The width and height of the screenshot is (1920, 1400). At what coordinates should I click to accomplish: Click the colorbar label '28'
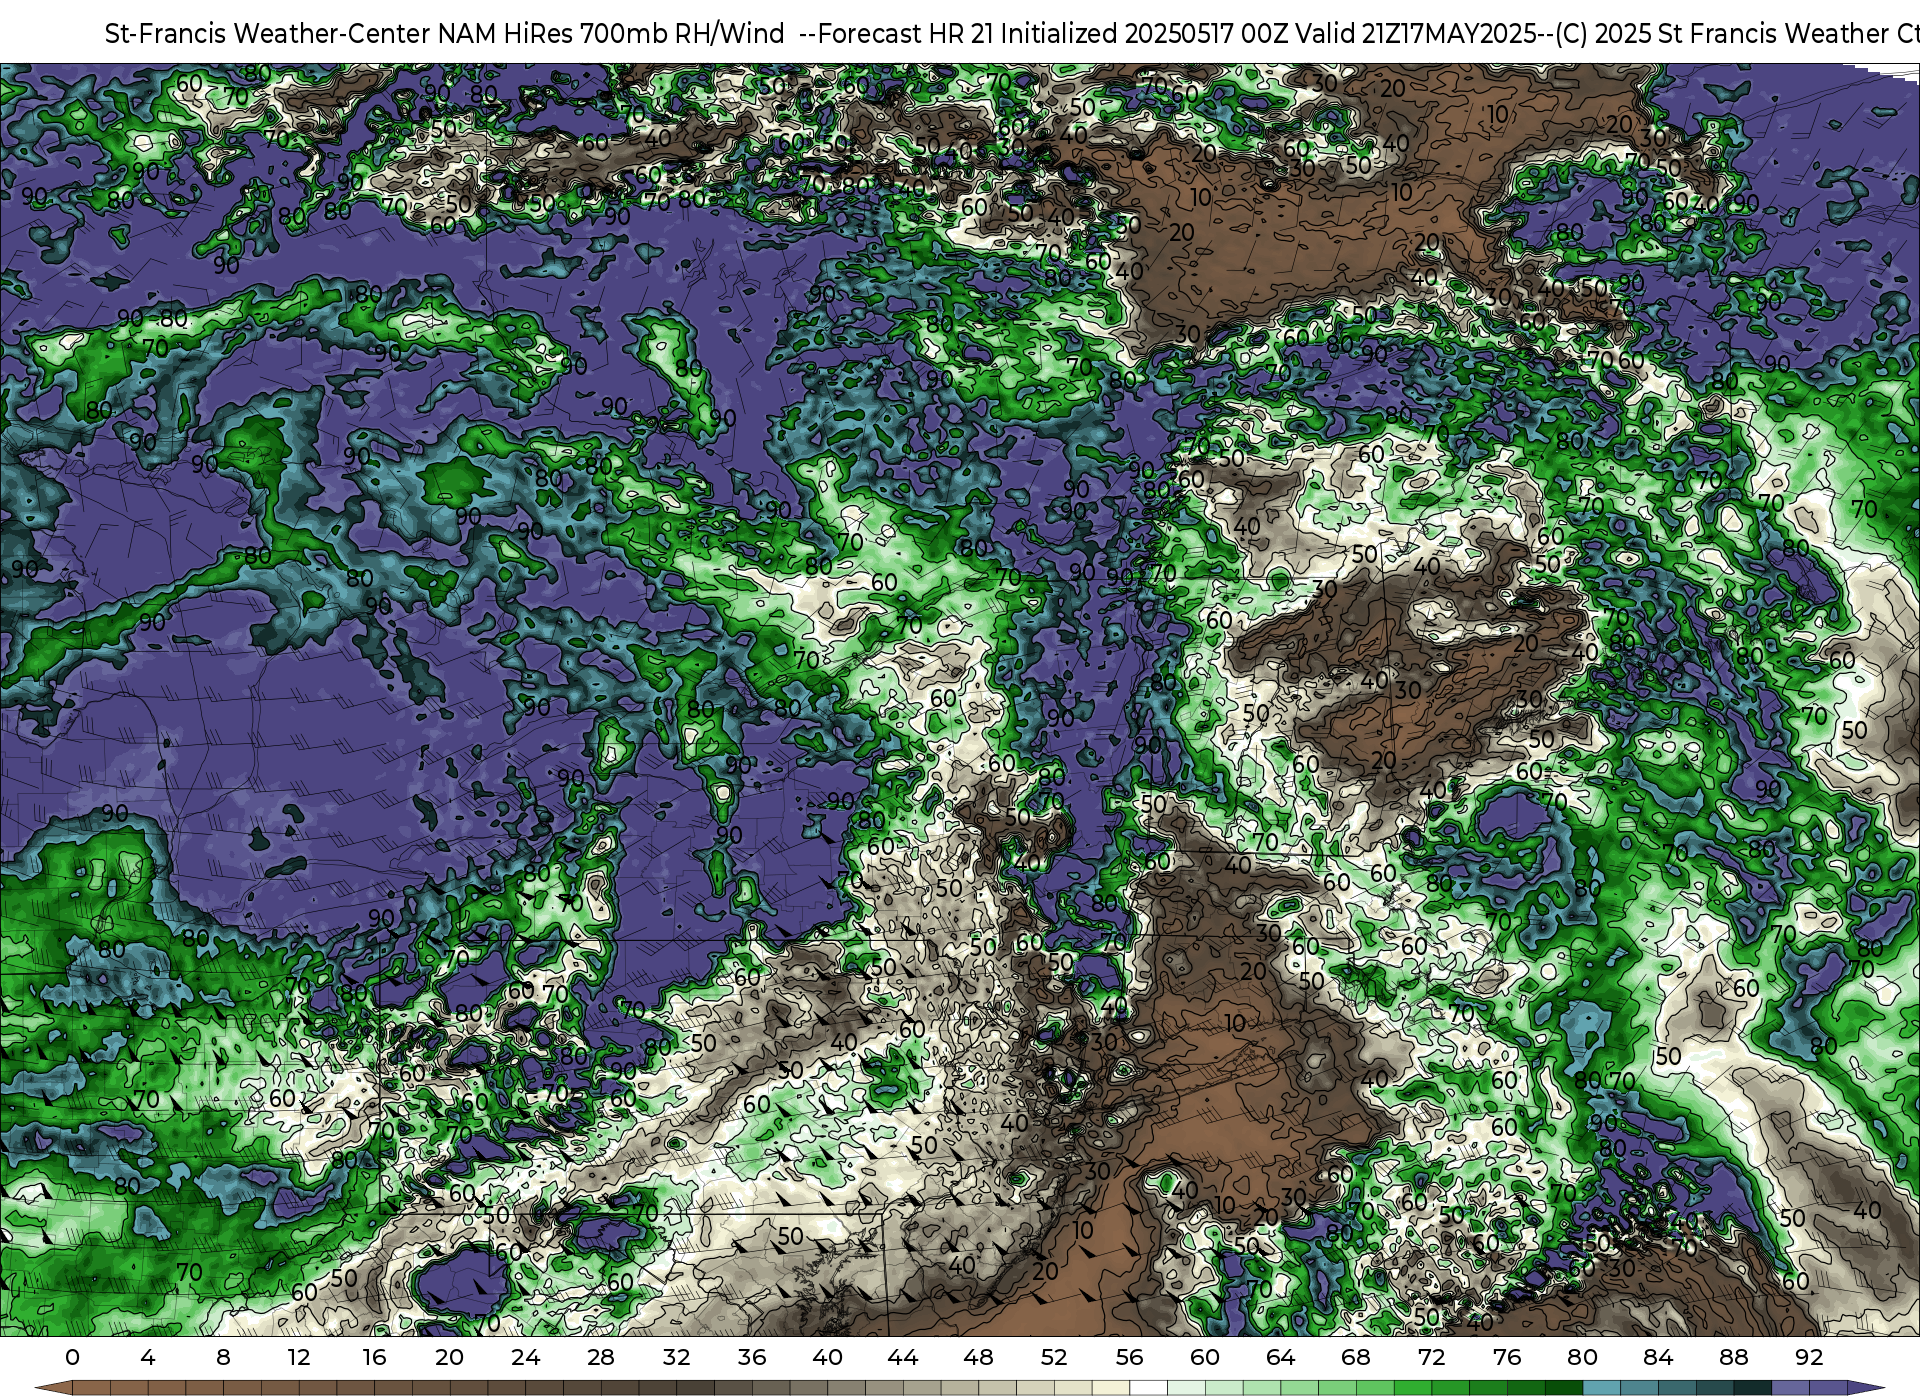click(601, 1357)
